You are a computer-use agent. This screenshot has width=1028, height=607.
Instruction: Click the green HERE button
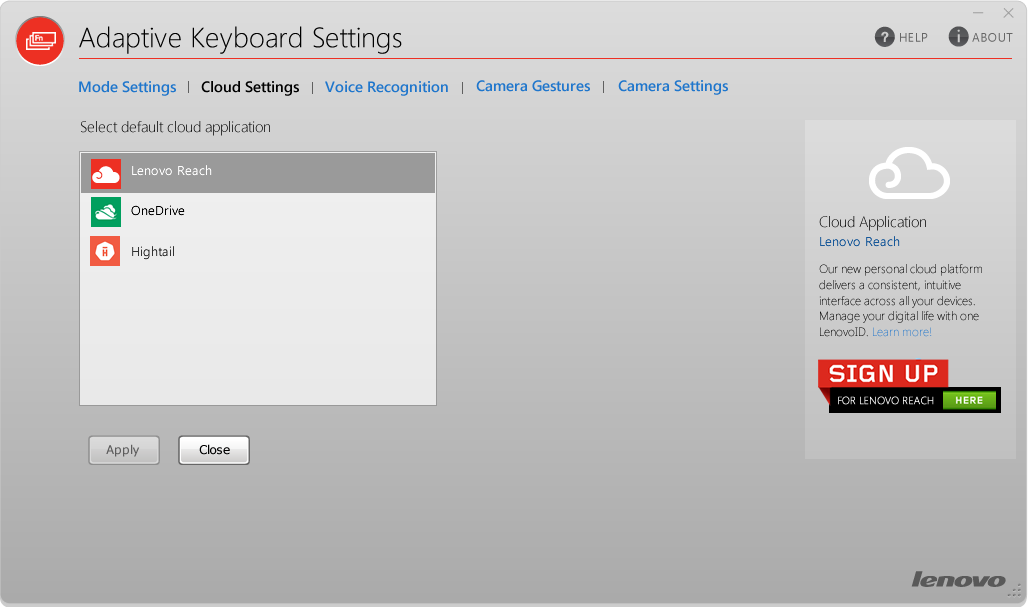click(x=969, y=400)
